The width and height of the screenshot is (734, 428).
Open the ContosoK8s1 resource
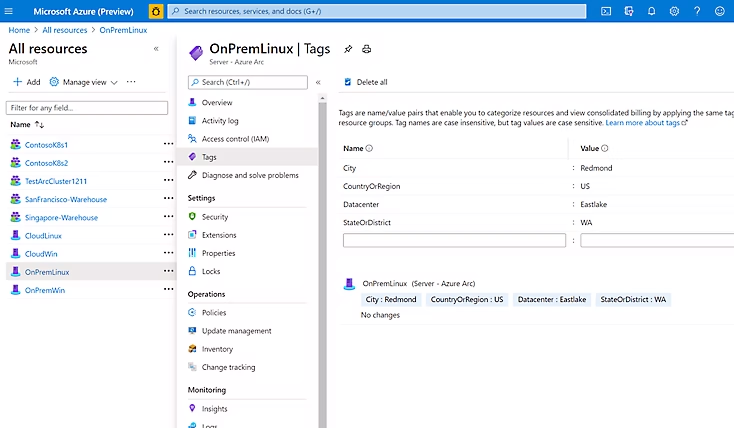(x=46, y=145)
